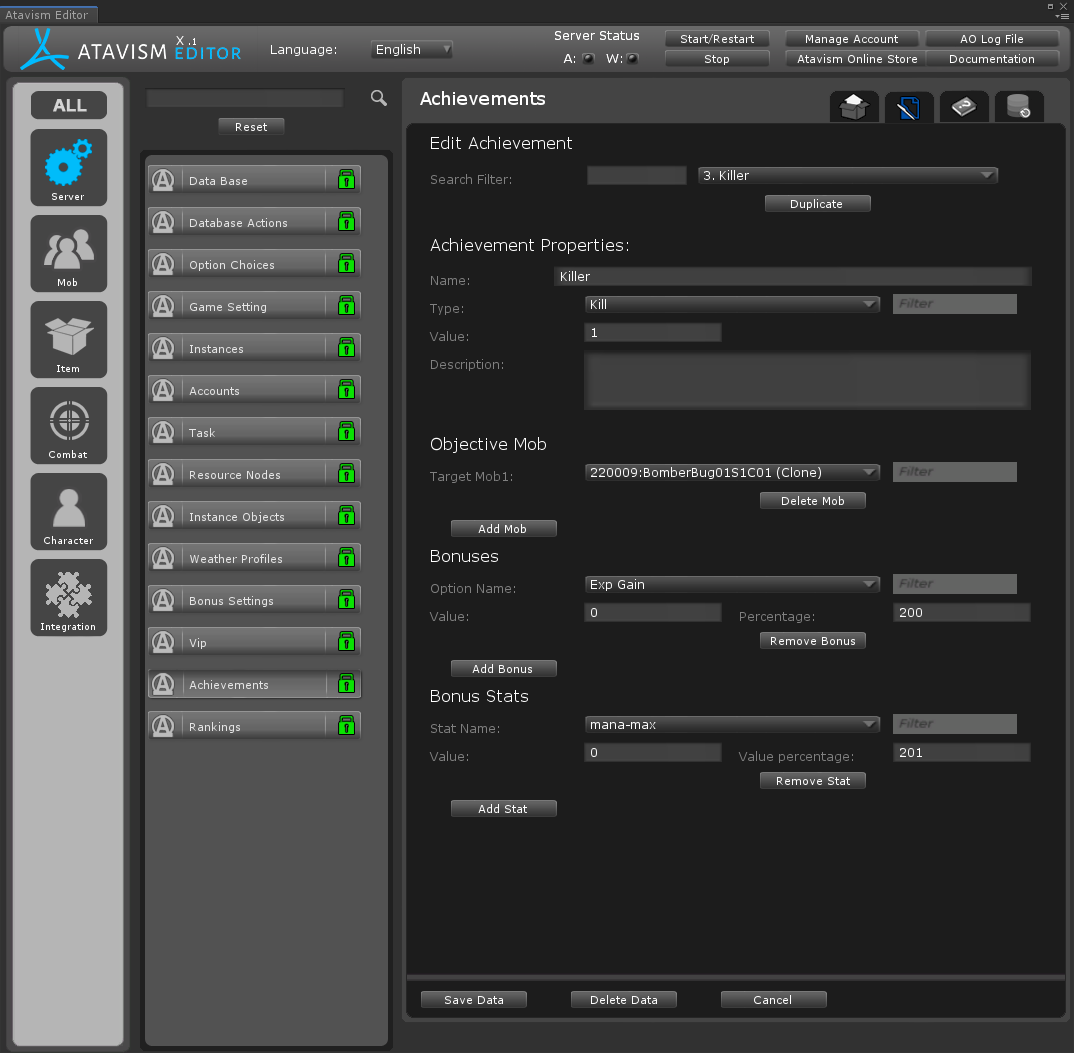1074x1053 pixels.
Task: Click the Save Data button
Action: (473, 999)
